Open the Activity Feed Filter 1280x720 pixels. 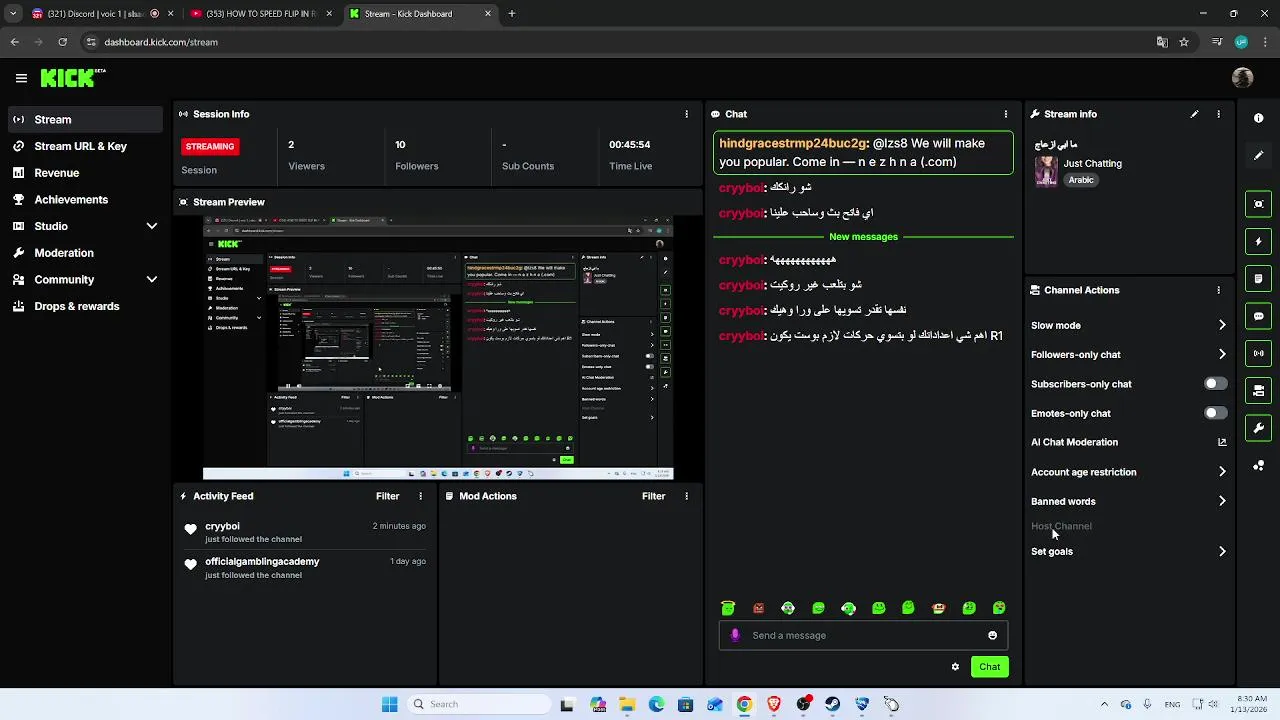pos(387,496)
